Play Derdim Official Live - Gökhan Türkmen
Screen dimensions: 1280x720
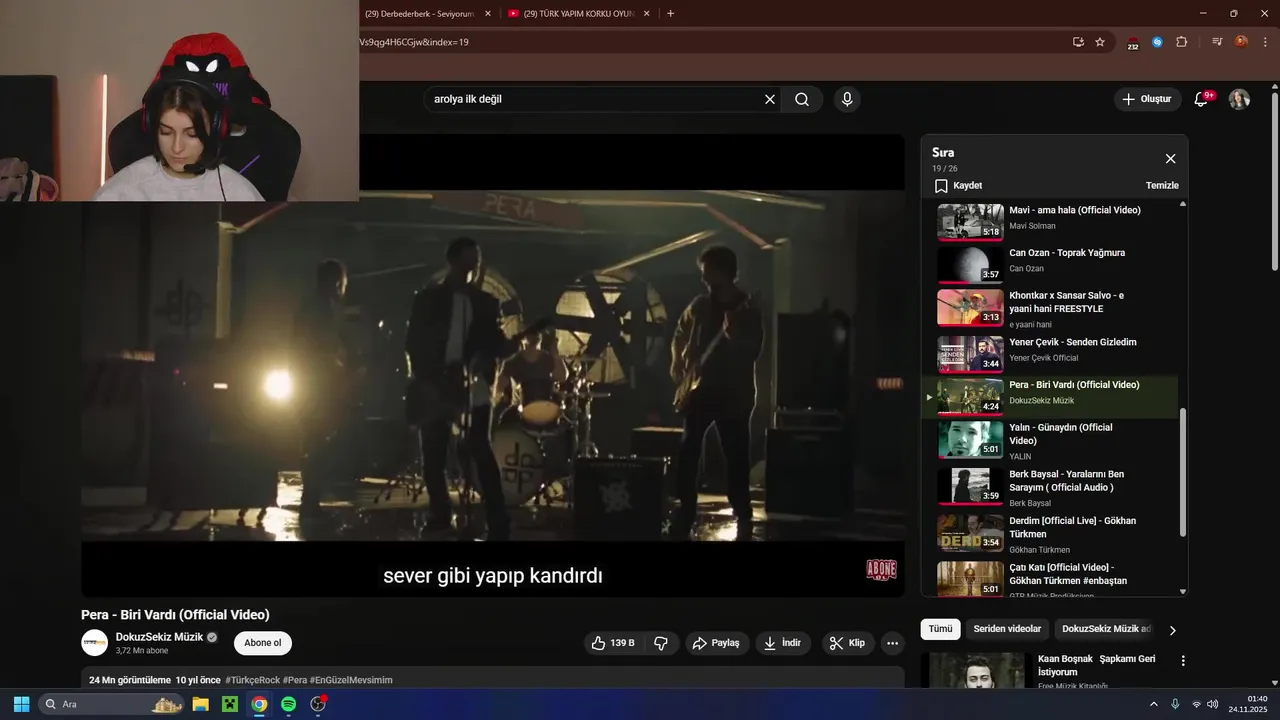1050,534
